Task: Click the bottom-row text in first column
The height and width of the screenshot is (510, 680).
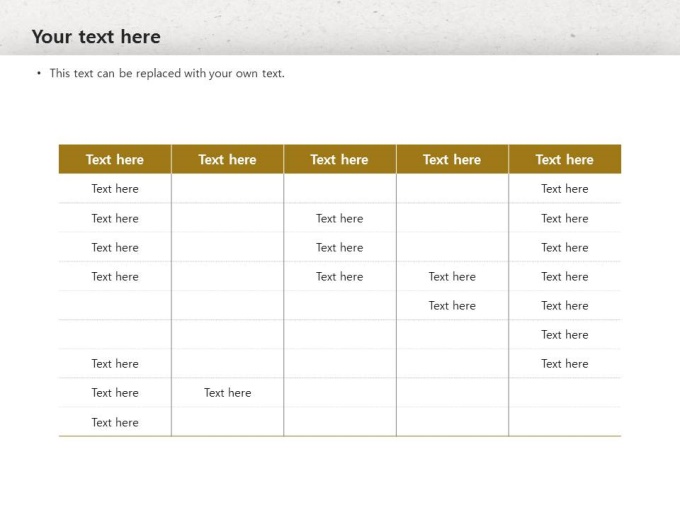Action: (x=115, y=423)
